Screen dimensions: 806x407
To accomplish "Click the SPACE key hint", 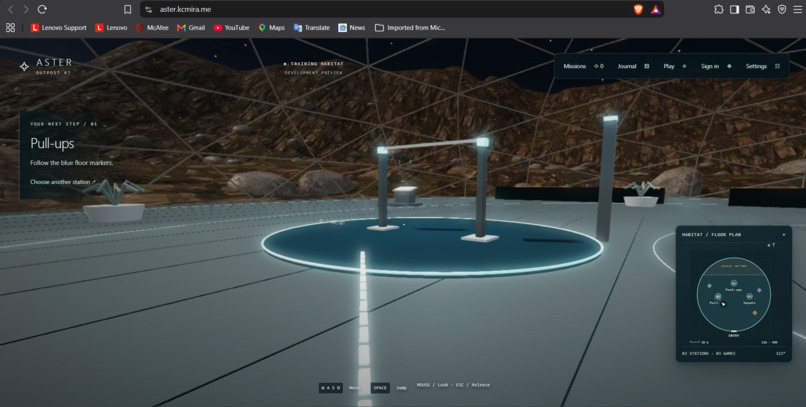I will (380, 388).
